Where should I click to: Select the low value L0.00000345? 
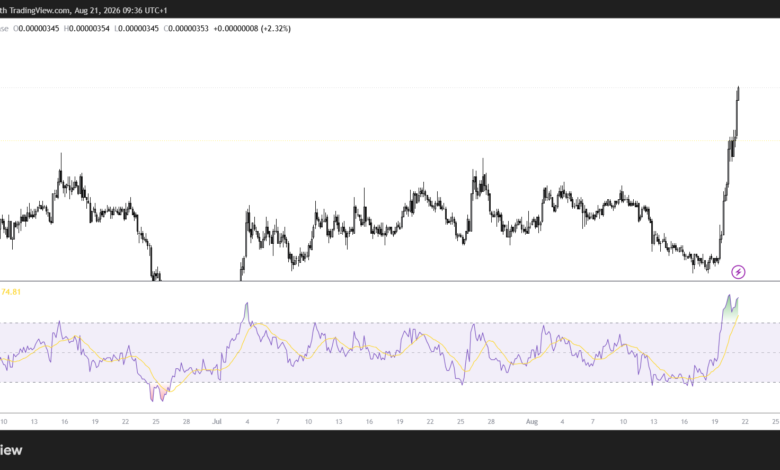coord(137,29)
